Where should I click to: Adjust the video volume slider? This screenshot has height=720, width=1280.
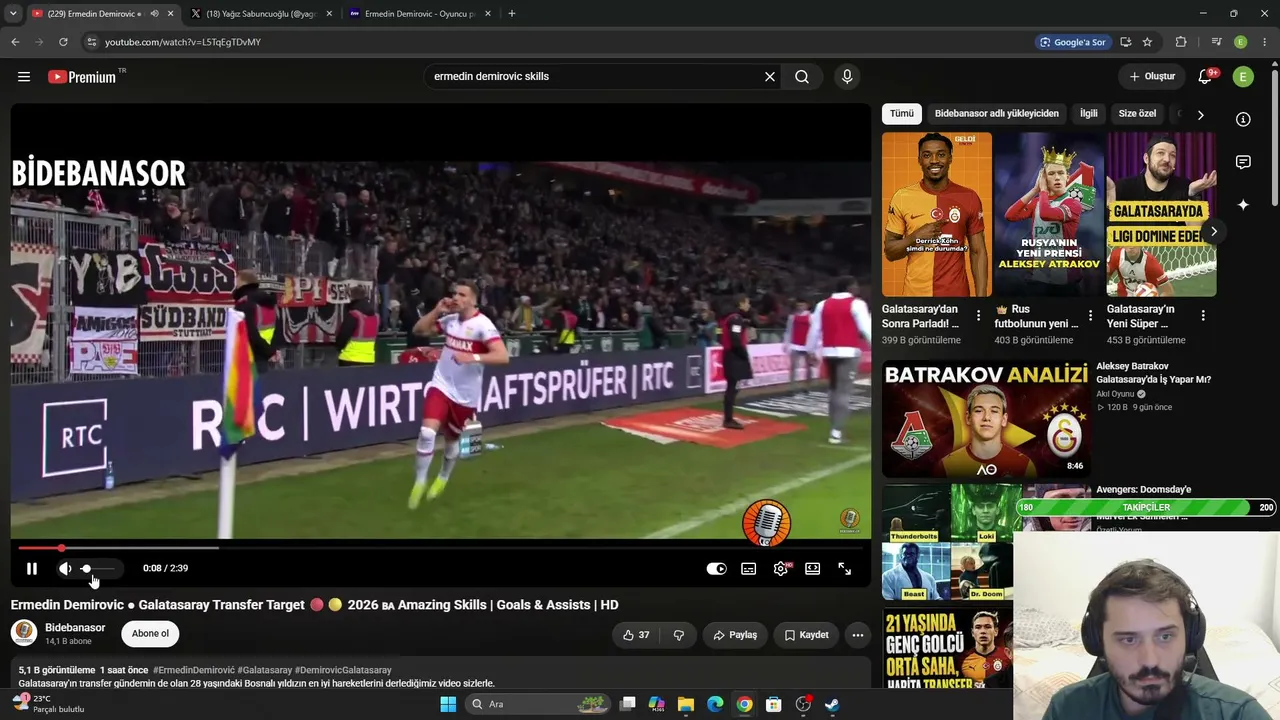click(98, 568)
